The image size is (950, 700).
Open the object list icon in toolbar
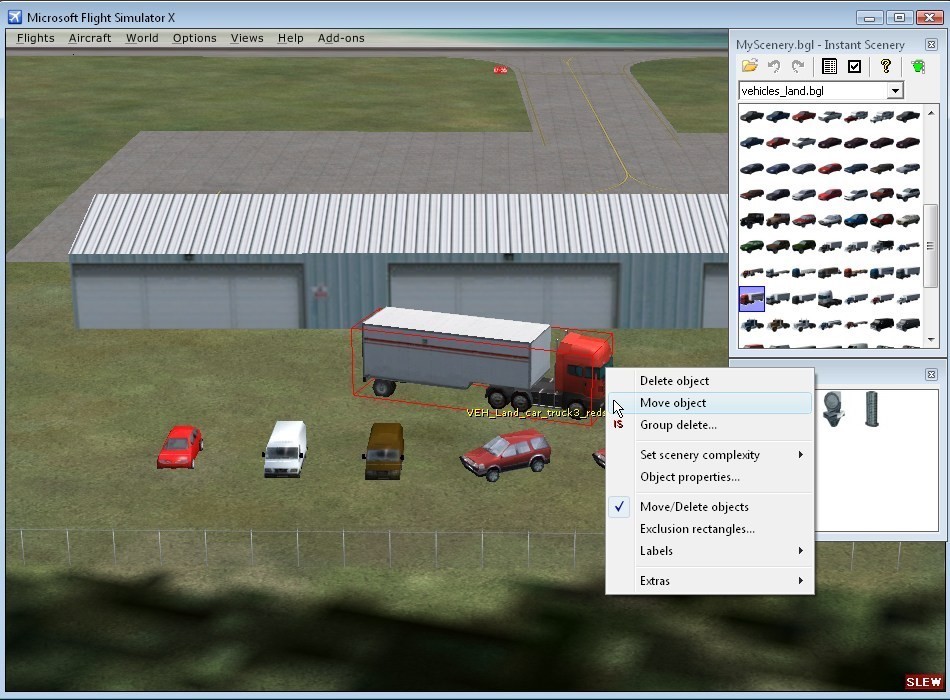tap(829, 67)
